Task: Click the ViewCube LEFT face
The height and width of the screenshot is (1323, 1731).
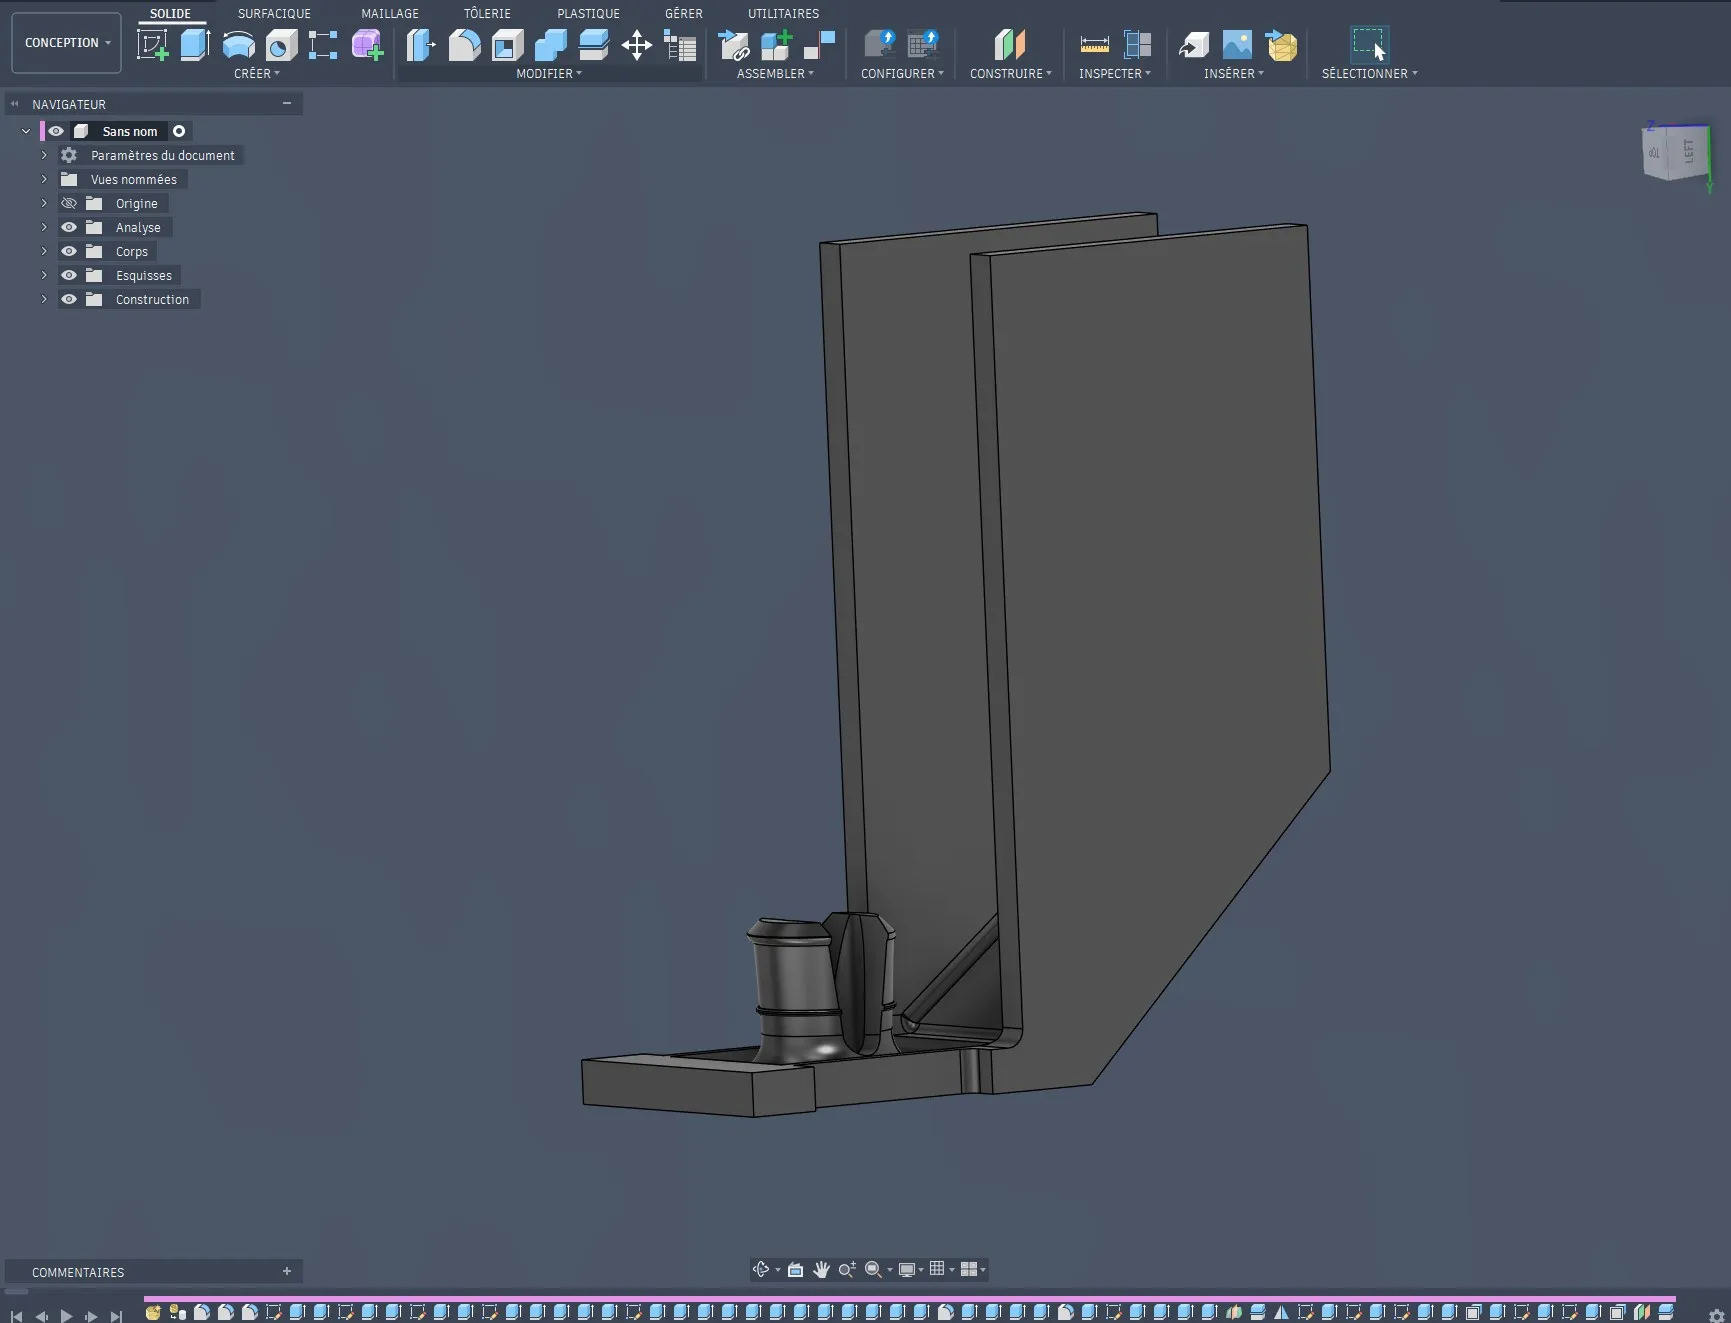Action: 1689,152
